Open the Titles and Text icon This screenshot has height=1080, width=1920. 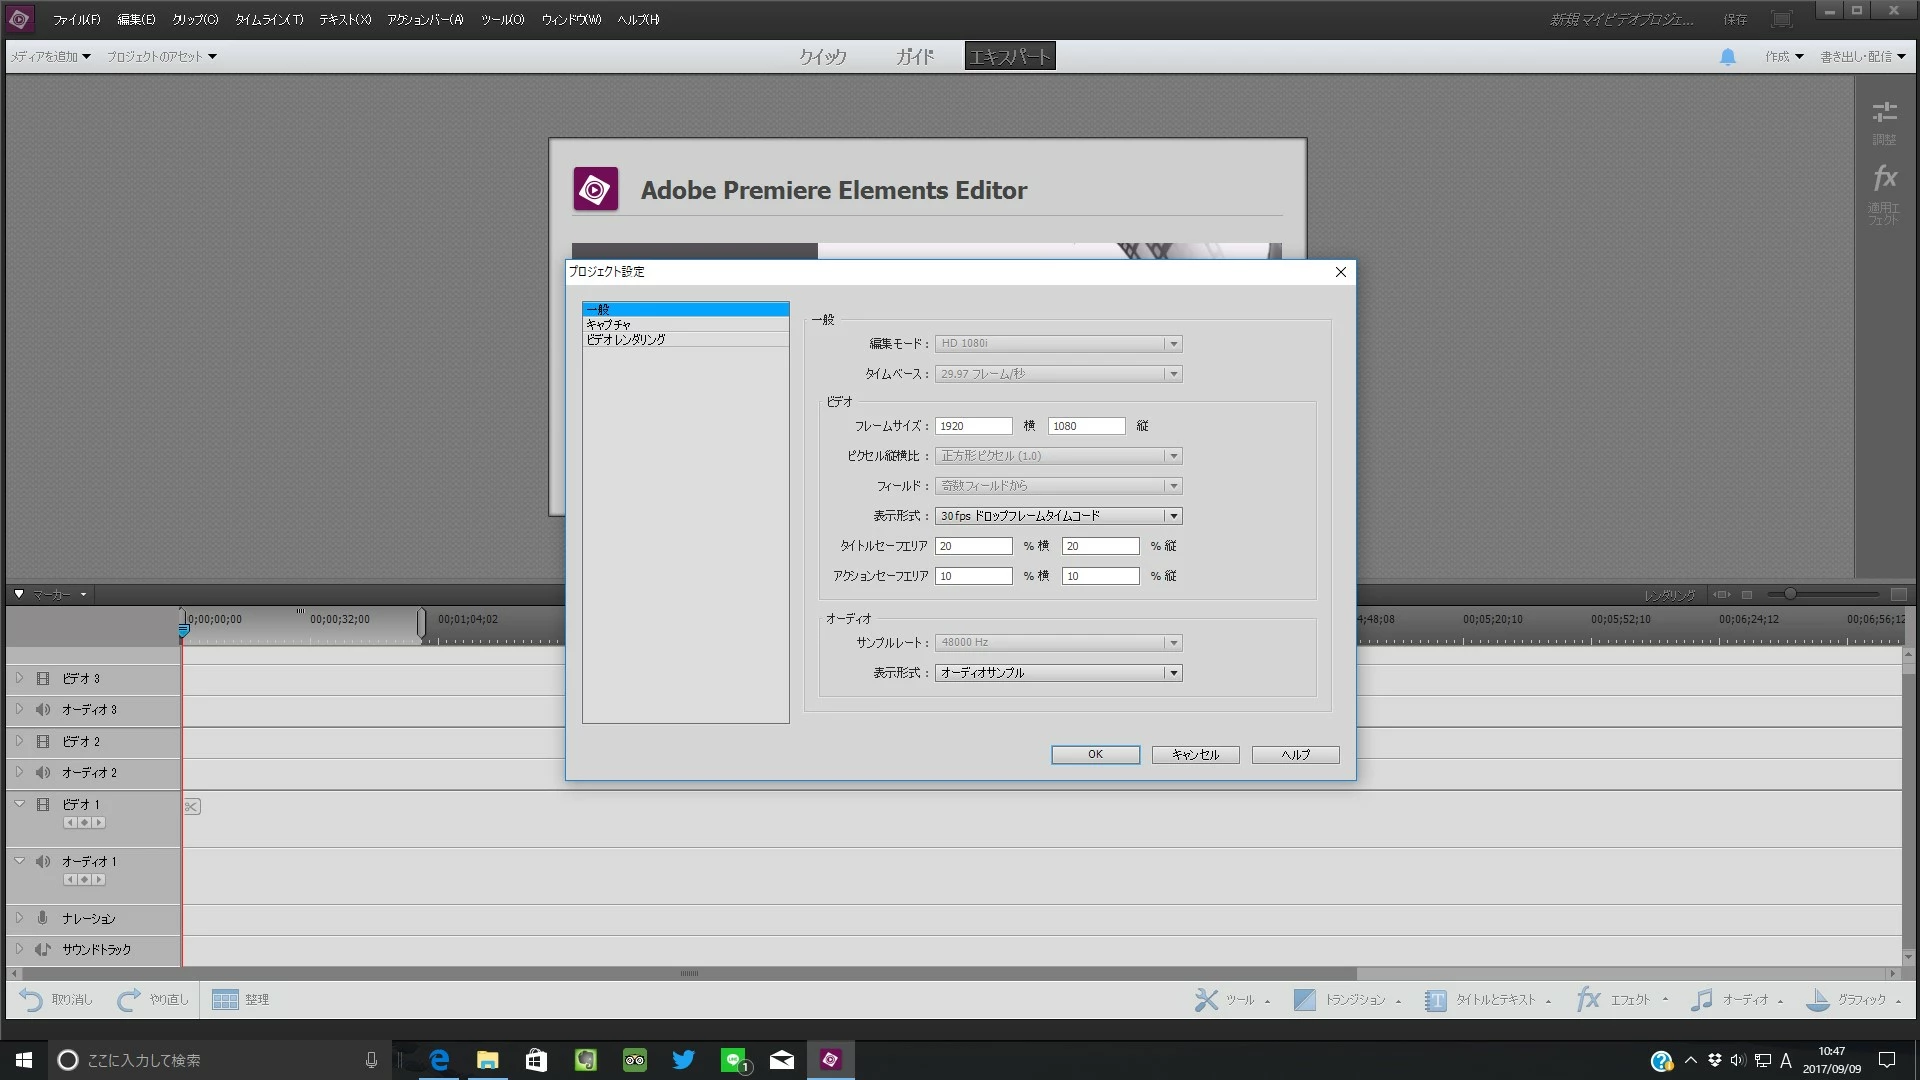pyautogui.click(x=1435, y=999)
